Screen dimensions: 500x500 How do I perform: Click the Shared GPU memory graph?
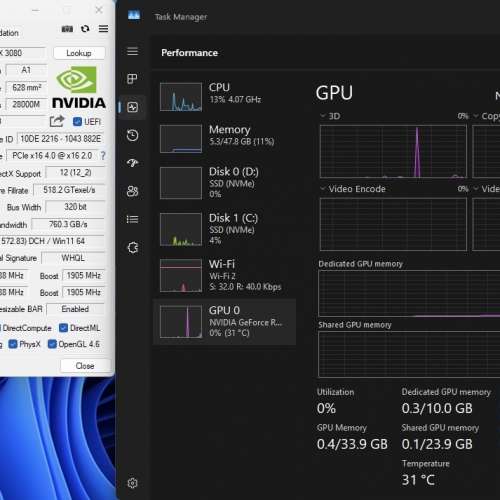coord(409,354)
